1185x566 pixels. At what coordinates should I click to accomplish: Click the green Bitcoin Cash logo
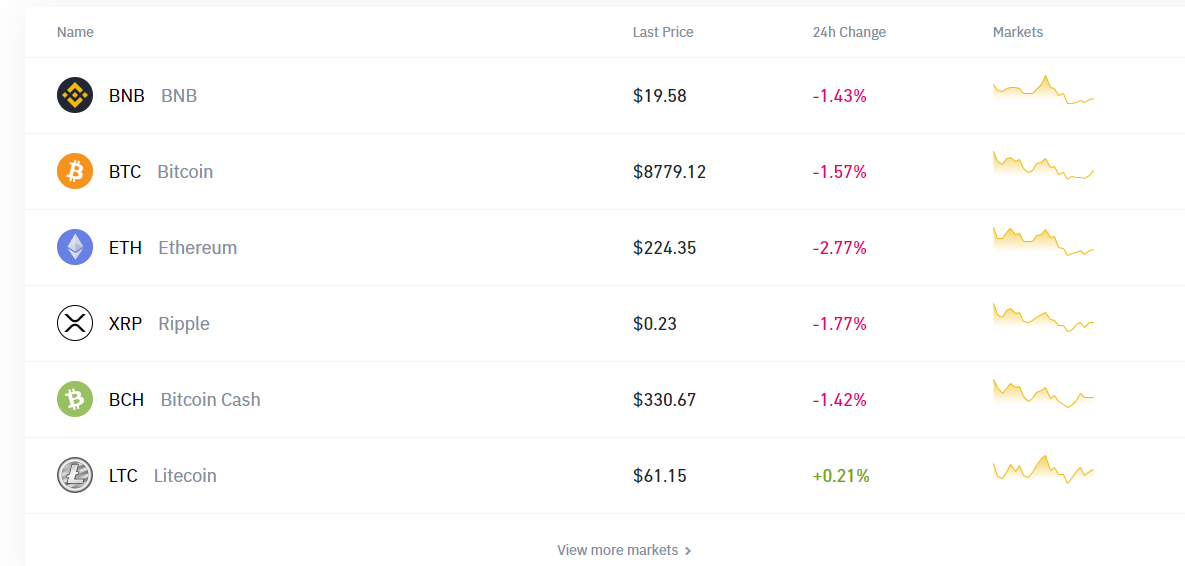pos(75,399)
